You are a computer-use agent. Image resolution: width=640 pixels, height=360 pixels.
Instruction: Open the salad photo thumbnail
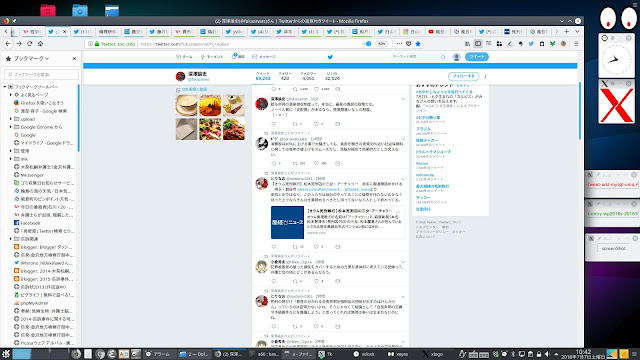[210, 129]
